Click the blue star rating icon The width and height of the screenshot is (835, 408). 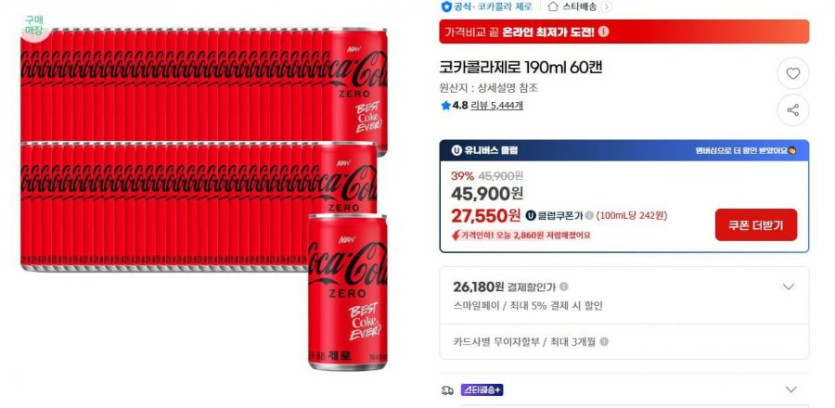point(446,105)
